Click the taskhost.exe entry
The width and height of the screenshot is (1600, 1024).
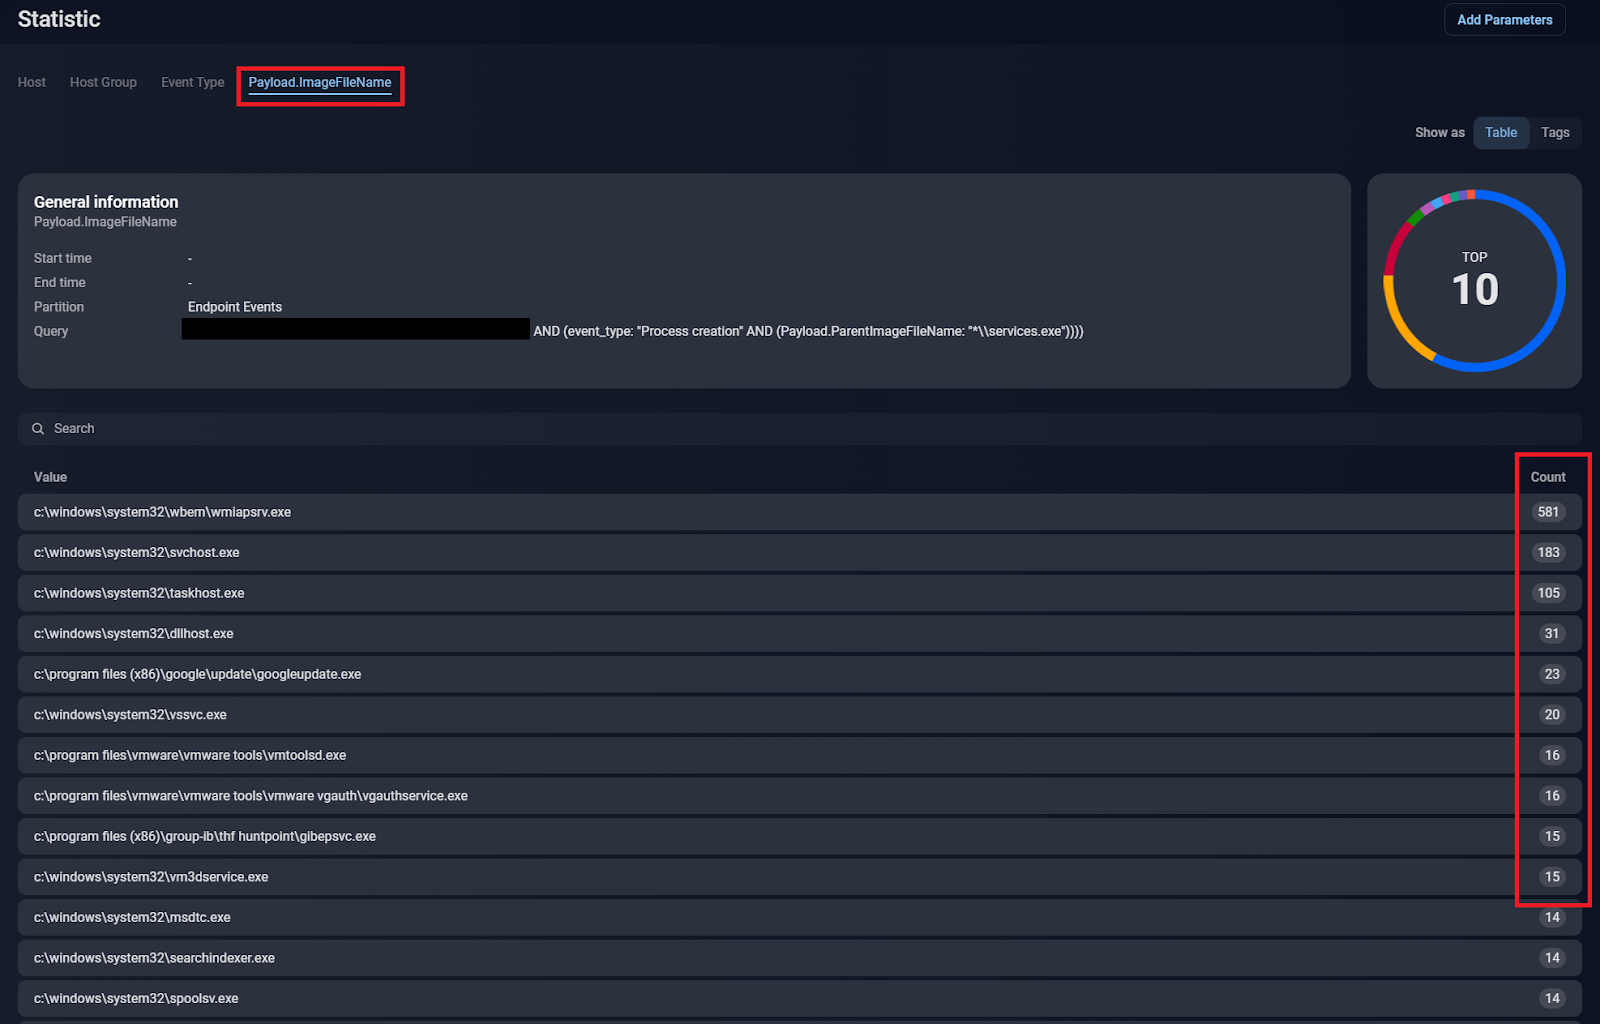point(139,594)
